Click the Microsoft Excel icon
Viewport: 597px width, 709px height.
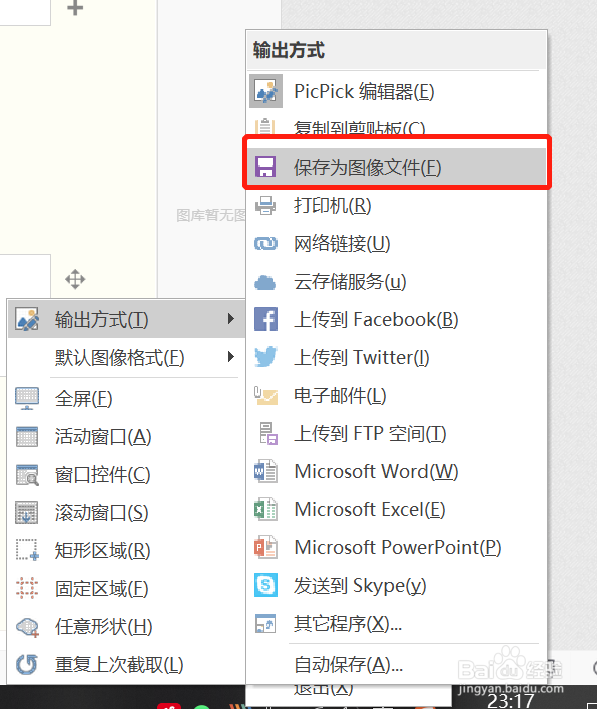click(x=265, y=509)
